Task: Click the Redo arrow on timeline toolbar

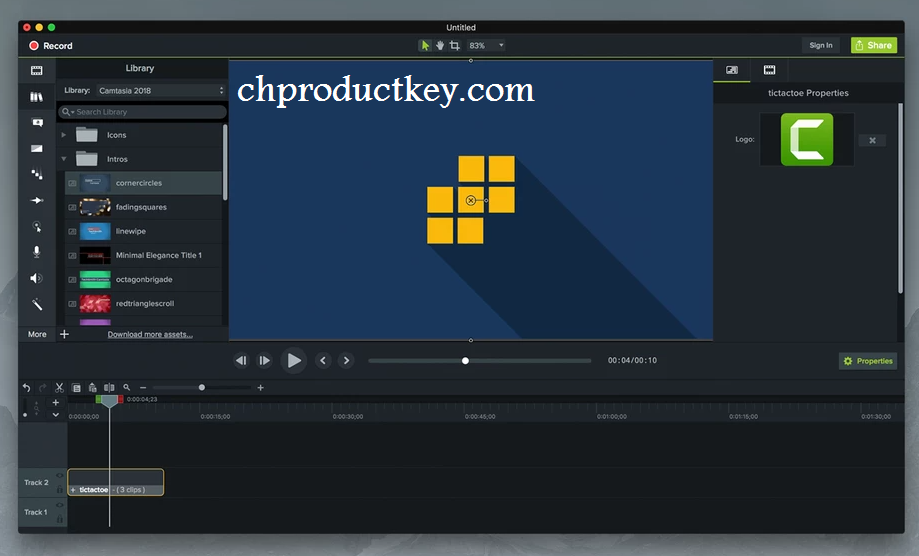Action: (42, 387)
